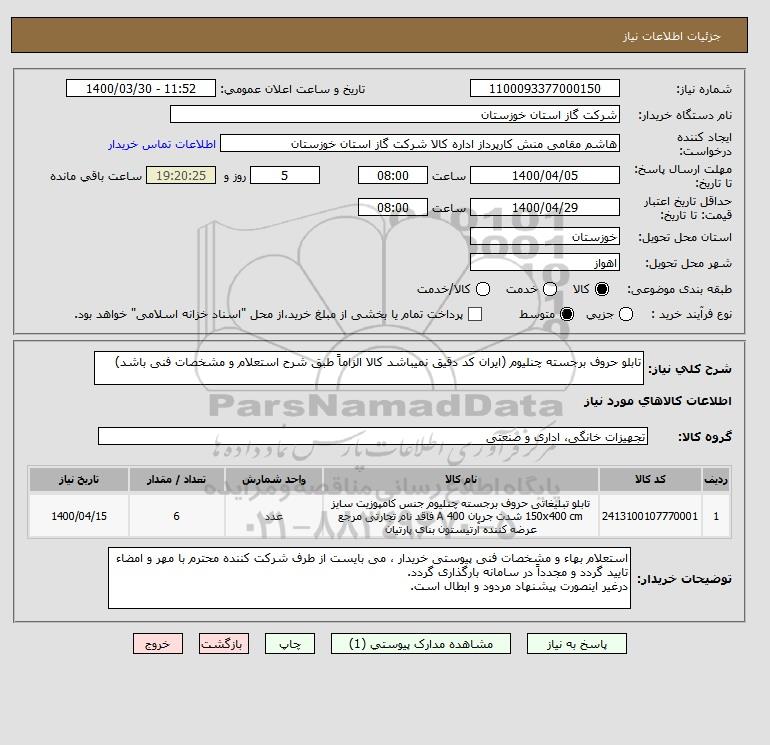Click the delivery province field خوزستان
770x745 pixels.
coord(545,237)
